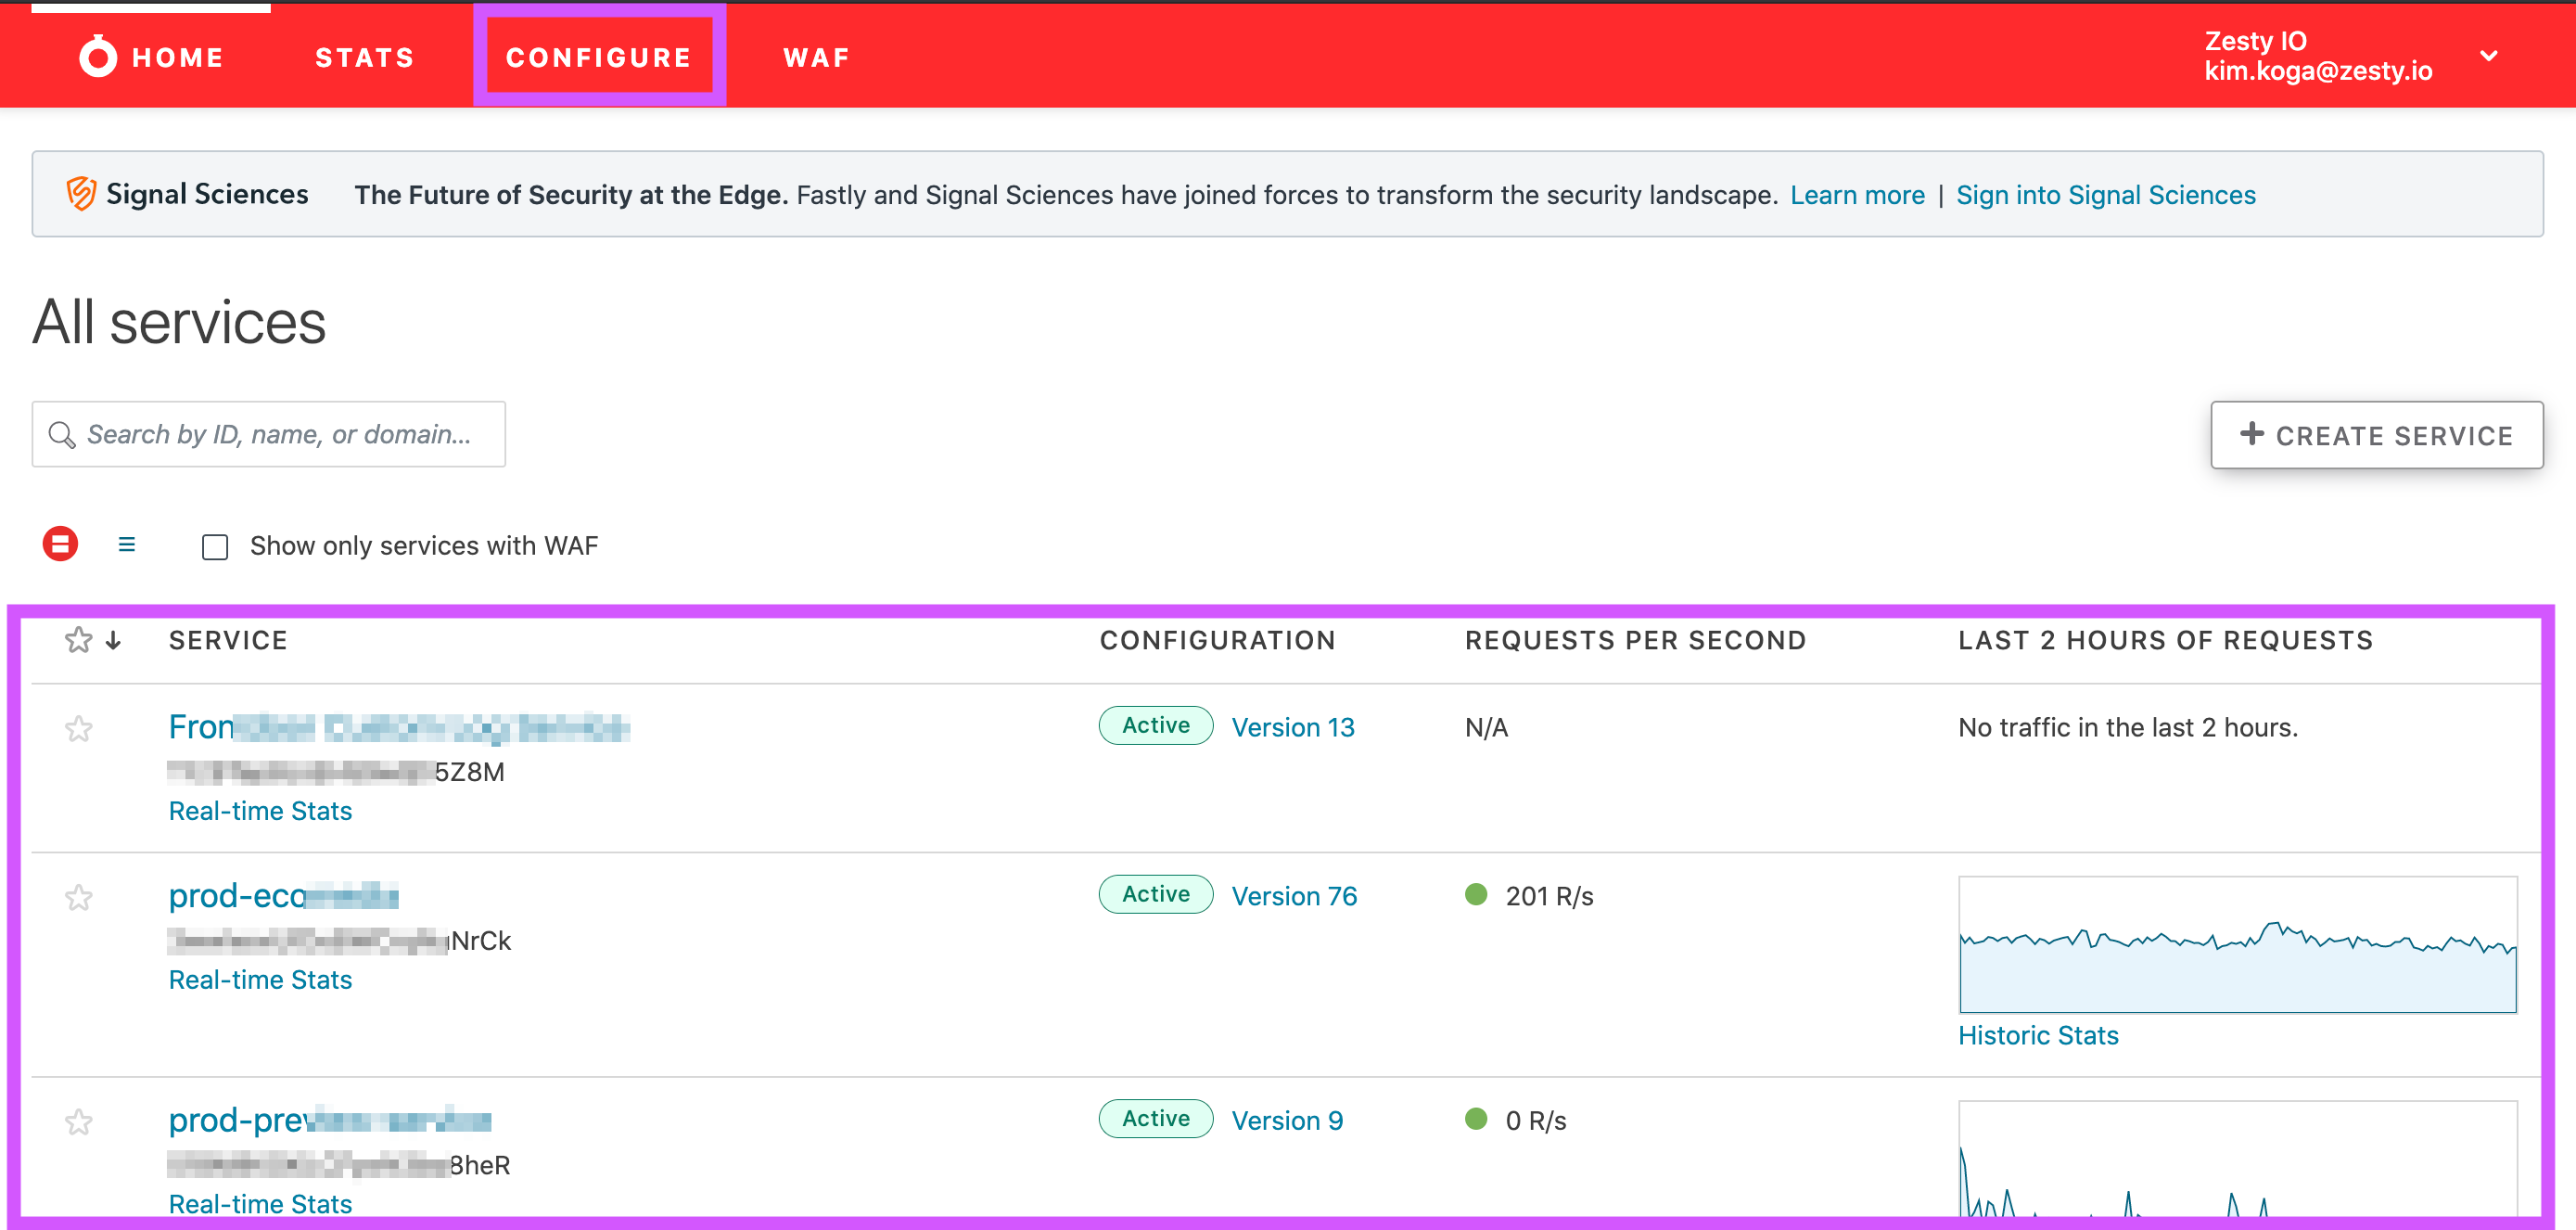Enable Show only services with WAF checkbox

pos(215,546)
